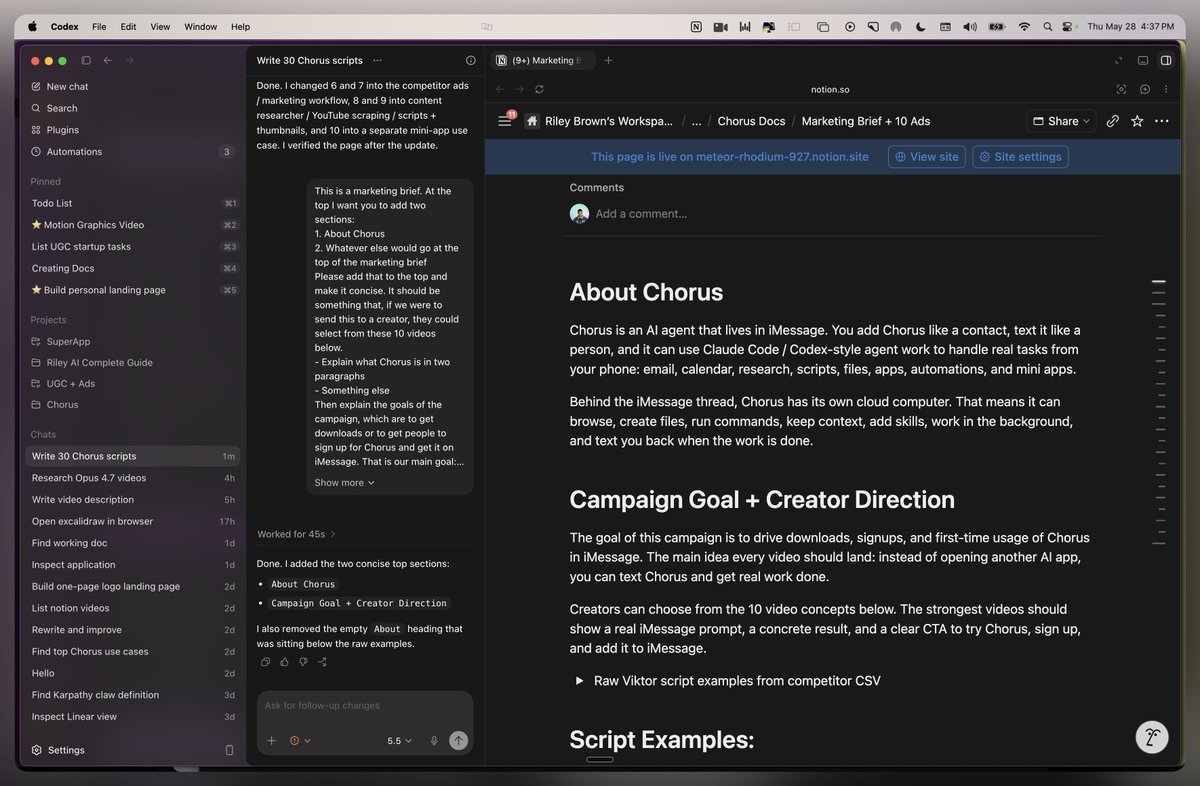The height and width of the screenshot is (786, 1200).
Task: Click the fork conversation arrows icon
Action: (323, 661)
